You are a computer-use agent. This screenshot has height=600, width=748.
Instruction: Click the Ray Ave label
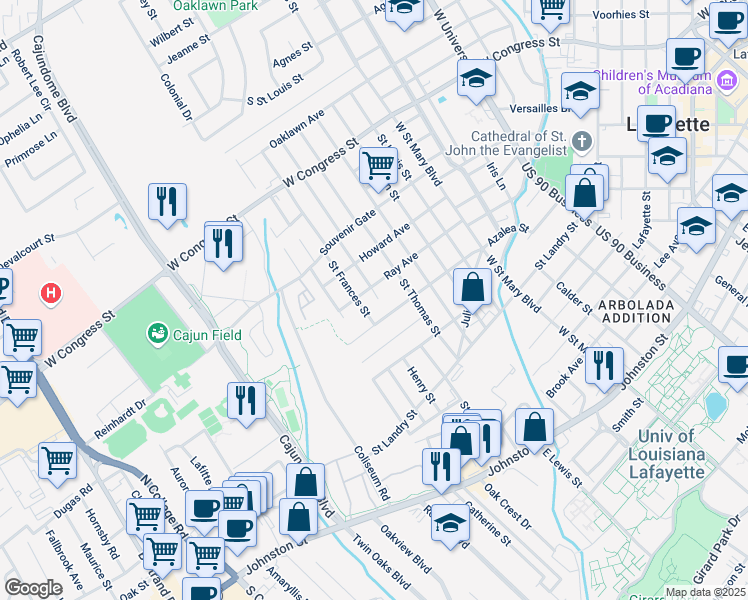401,266
